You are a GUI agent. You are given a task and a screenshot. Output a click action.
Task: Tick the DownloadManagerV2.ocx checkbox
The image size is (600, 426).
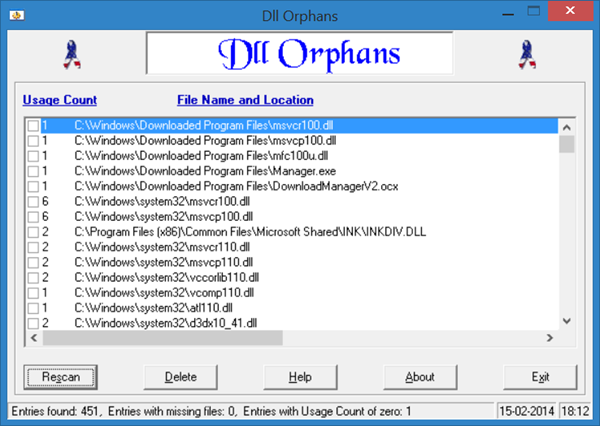coord(33,186)
